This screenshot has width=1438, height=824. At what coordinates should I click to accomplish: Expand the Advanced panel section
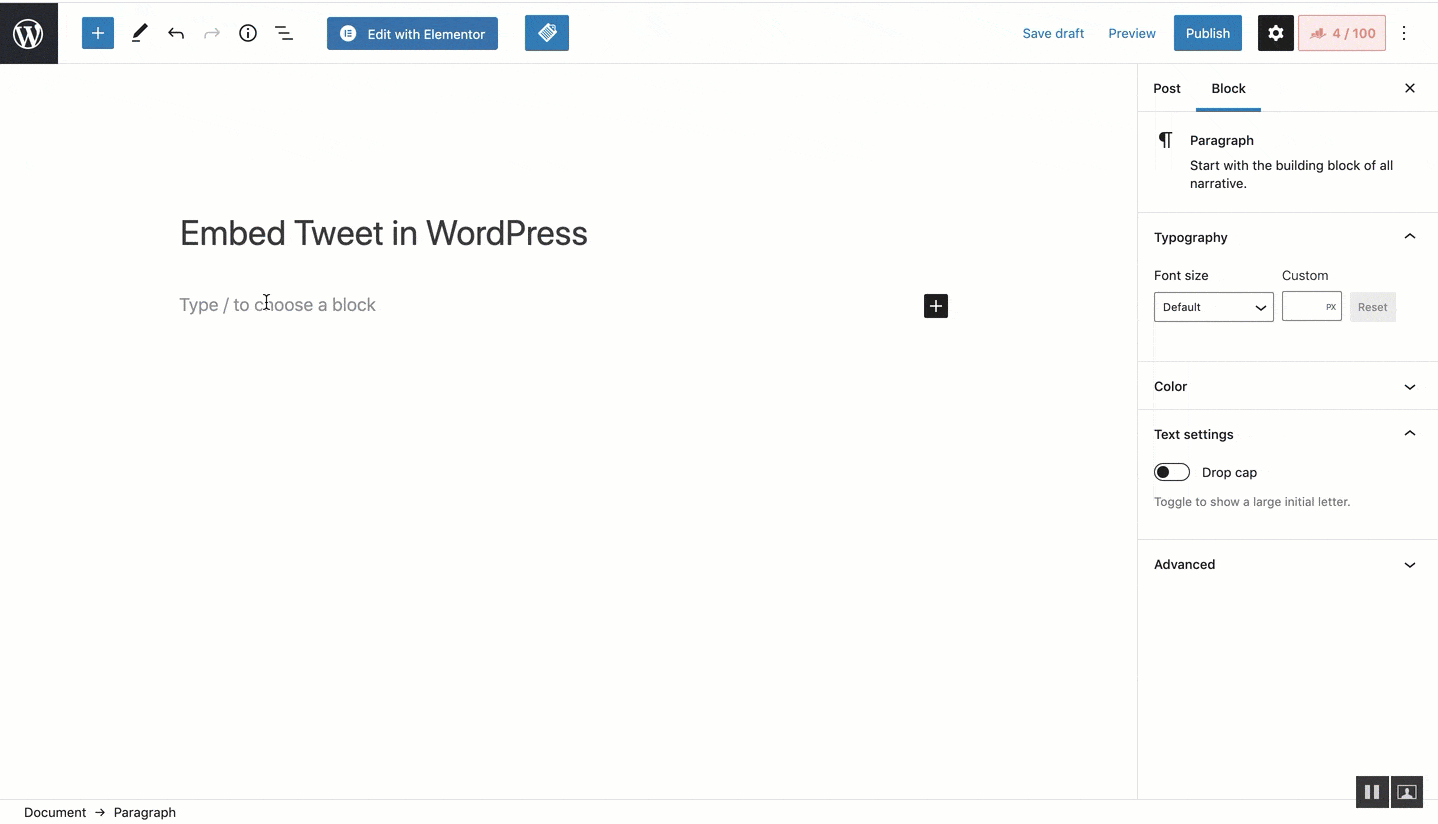point(1286,564)
